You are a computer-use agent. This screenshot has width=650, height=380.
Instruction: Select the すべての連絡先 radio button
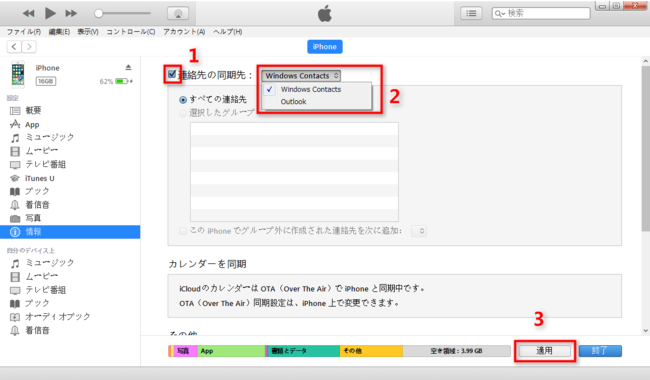[x=183, y=100]
